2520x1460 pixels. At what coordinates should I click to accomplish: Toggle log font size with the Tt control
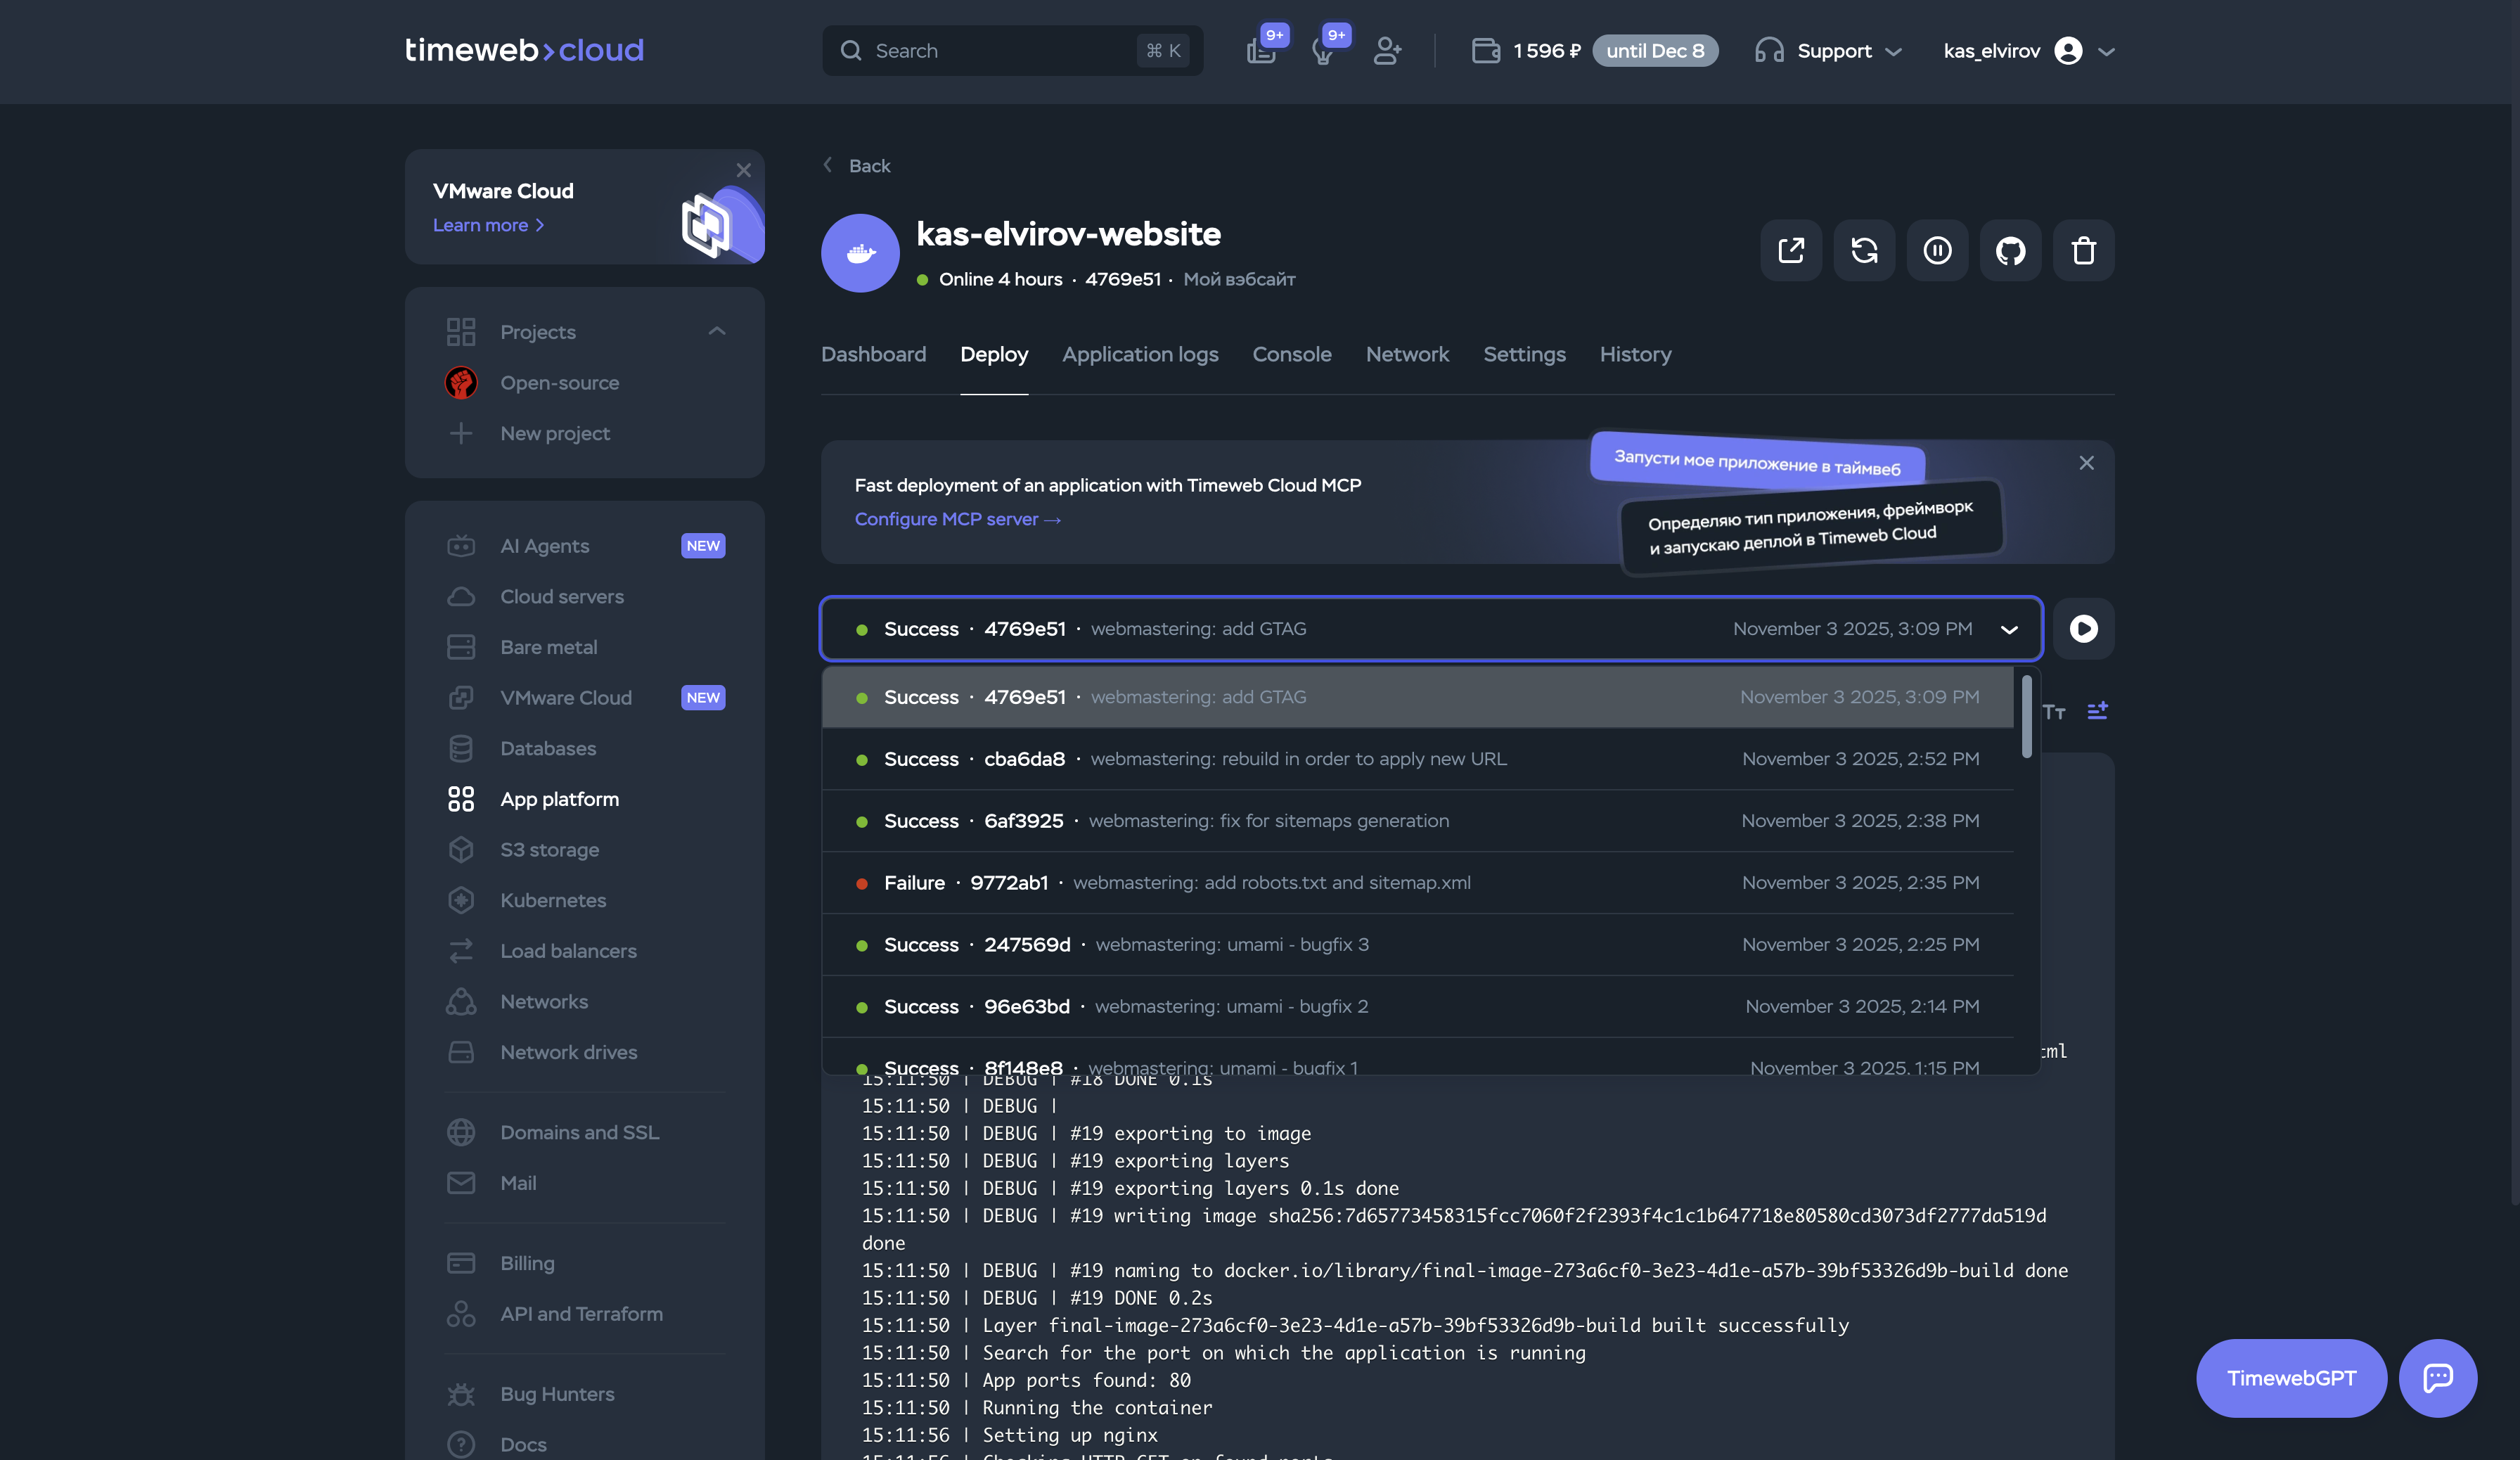[2054, 712]
